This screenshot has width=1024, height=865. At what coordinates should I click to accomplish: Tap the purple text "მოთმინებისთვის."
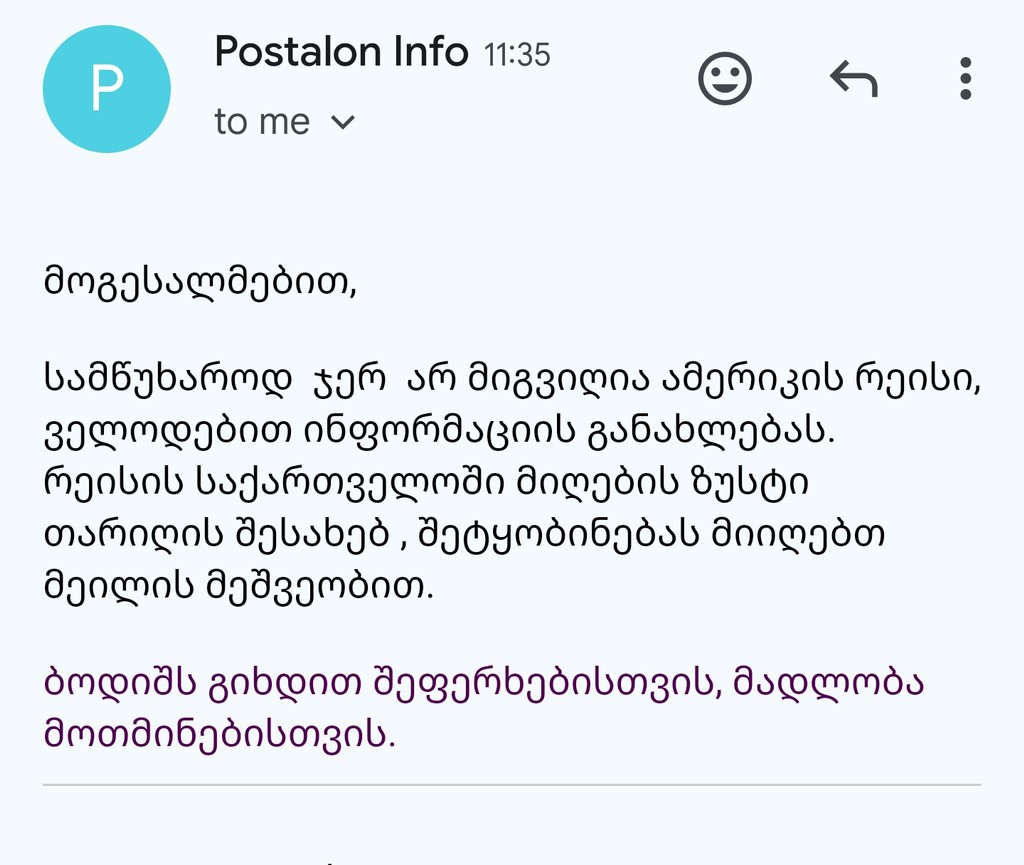pyautogui.click(x=219, y=734)
